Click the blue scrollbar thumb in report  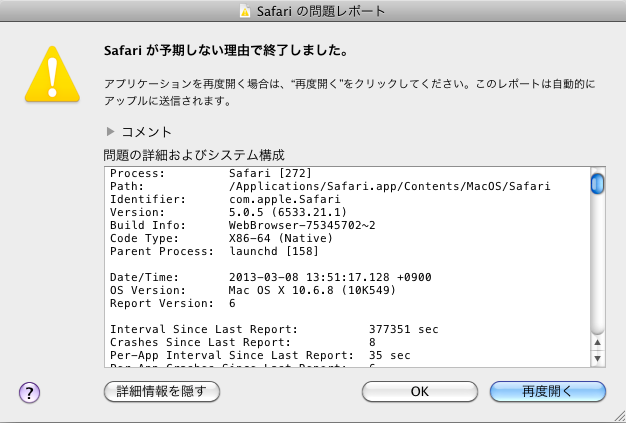point(597,184)
